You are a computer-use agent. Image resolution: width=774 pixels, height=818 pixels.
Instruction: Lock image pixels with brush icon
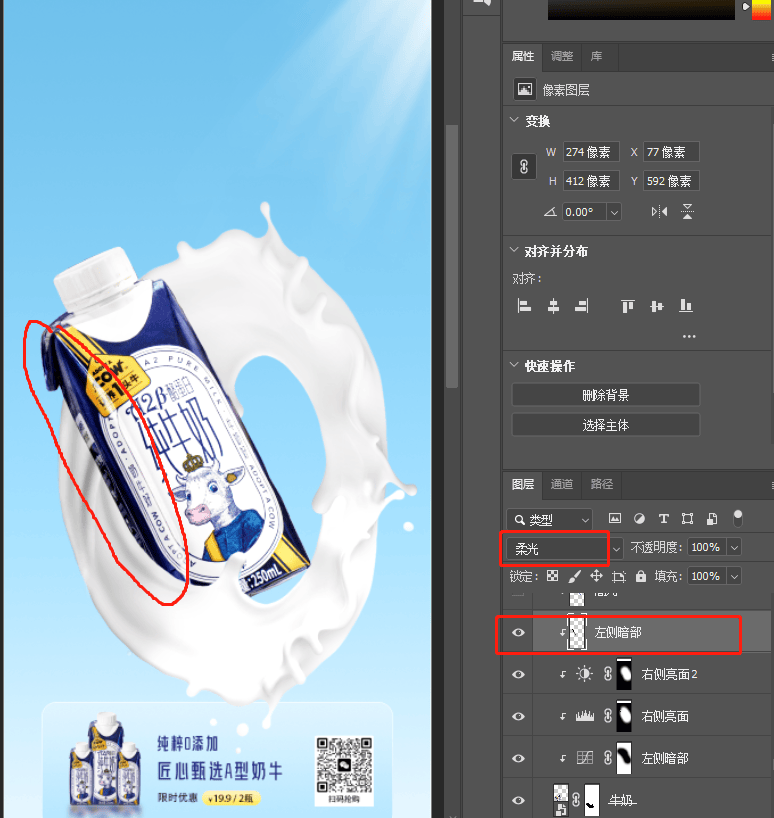coord(574,576)
